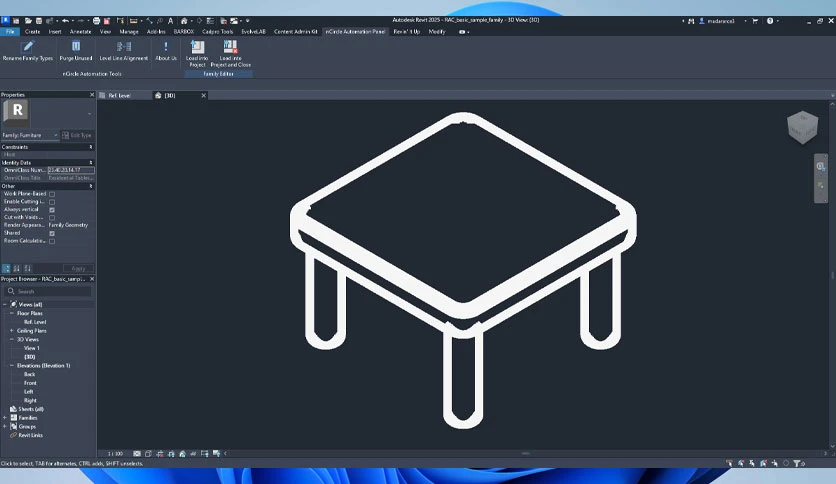Click the Save icon in quick access toolbar
The width and height of the screenshot is (836, 484).
[39, 21]
